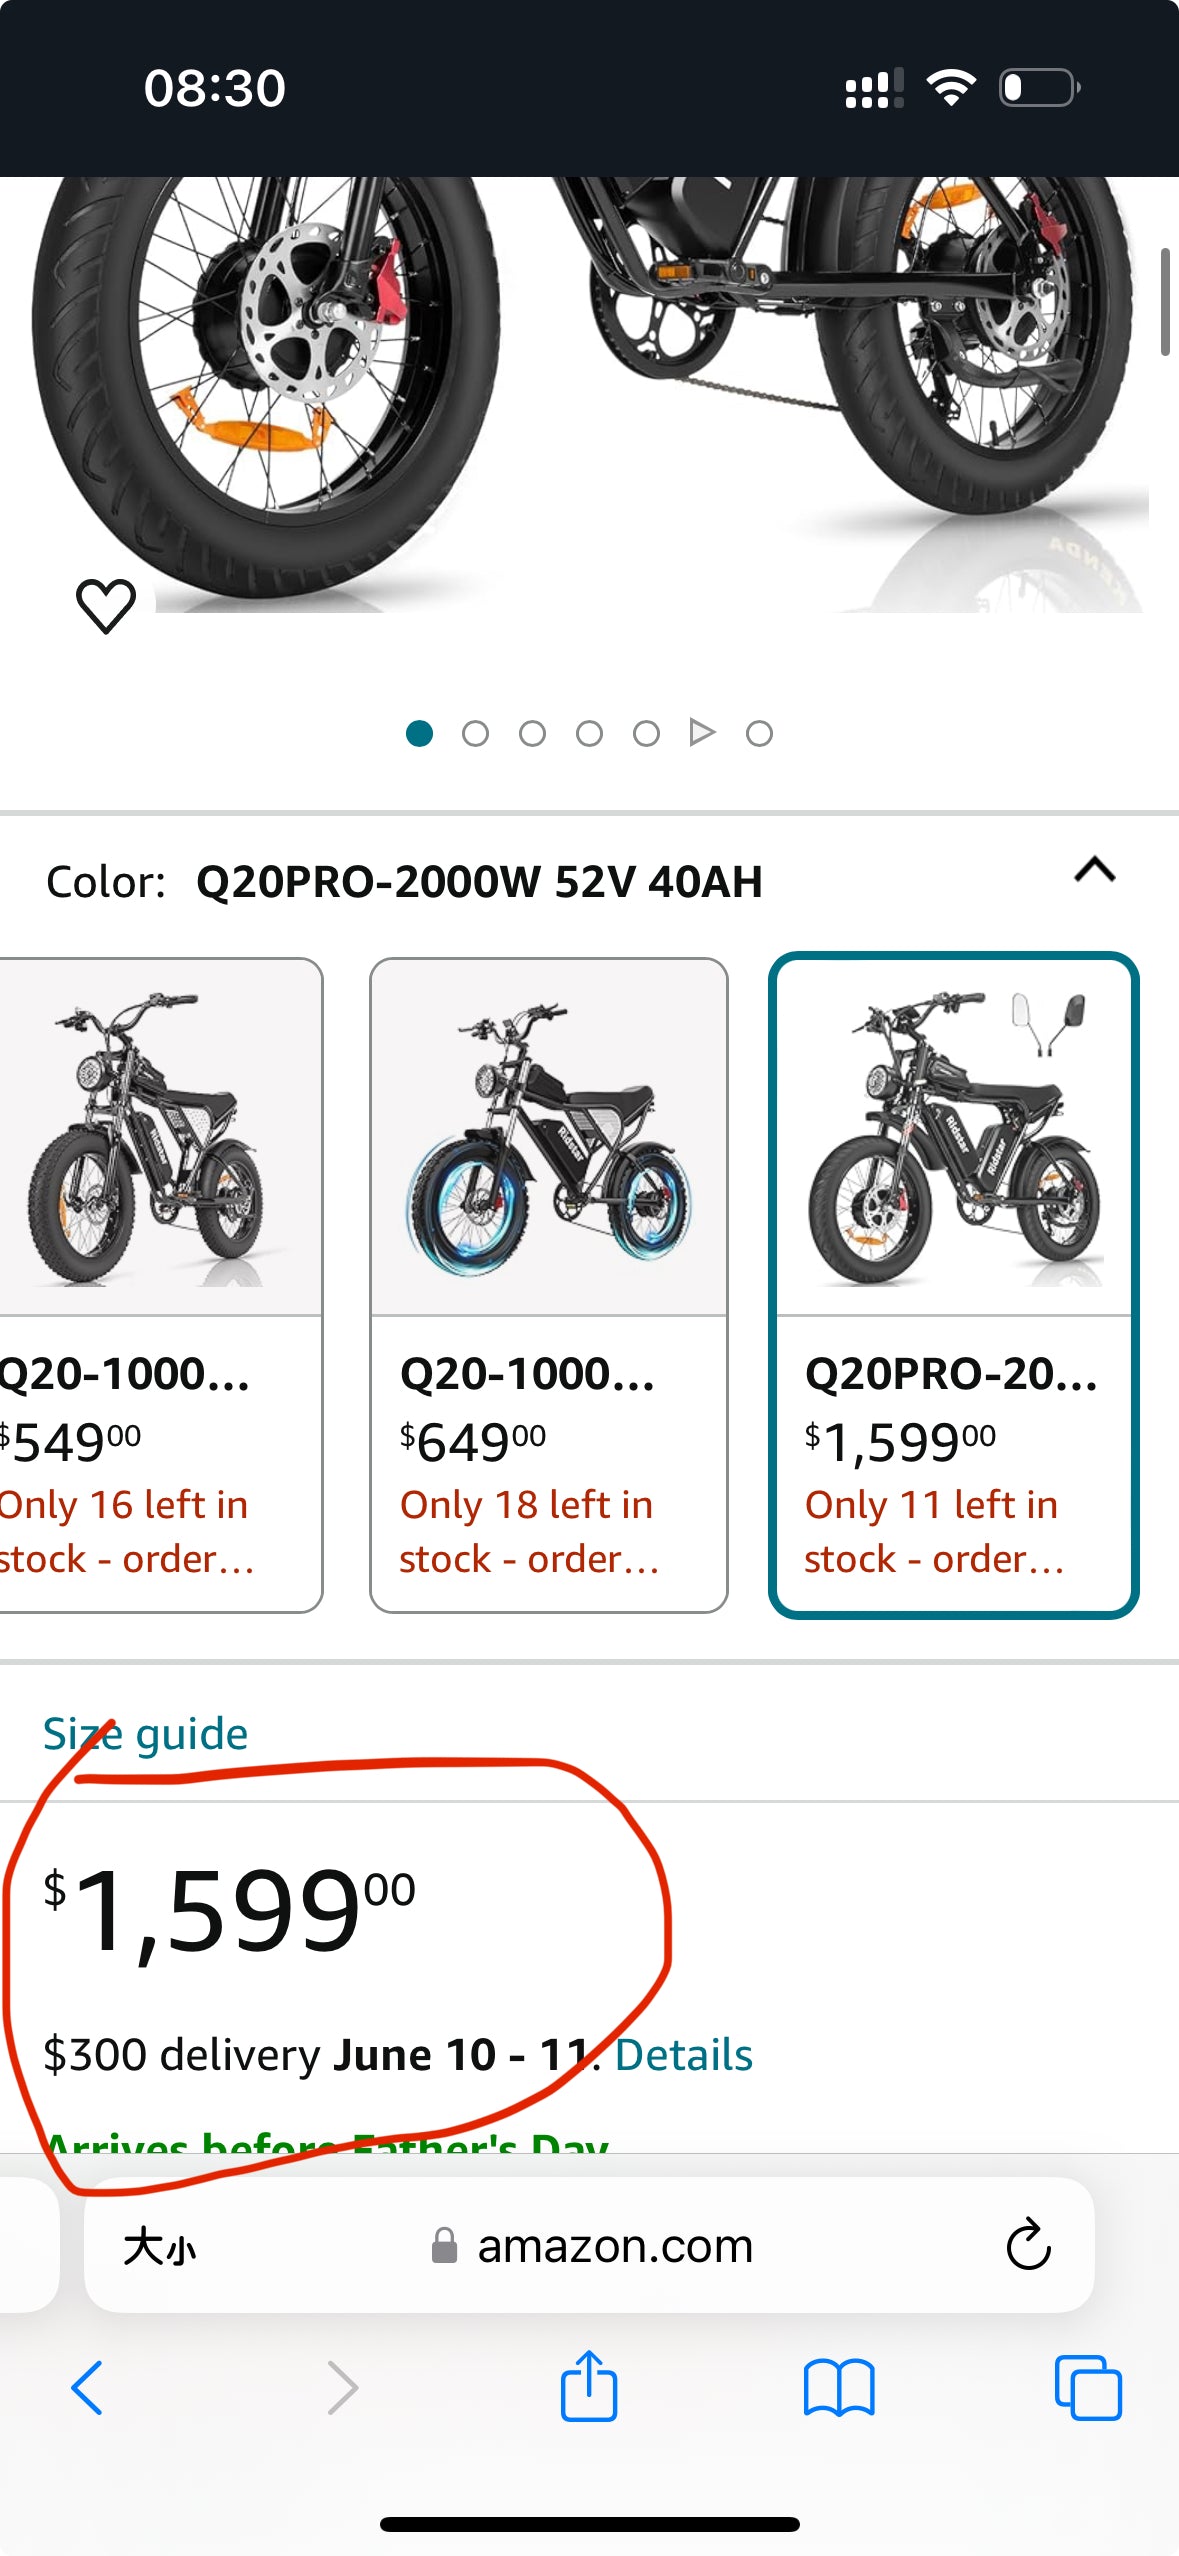Tap the heart wishlist icon
The height and width of the screenshot is (2556, 1179).
coord(106,606)
